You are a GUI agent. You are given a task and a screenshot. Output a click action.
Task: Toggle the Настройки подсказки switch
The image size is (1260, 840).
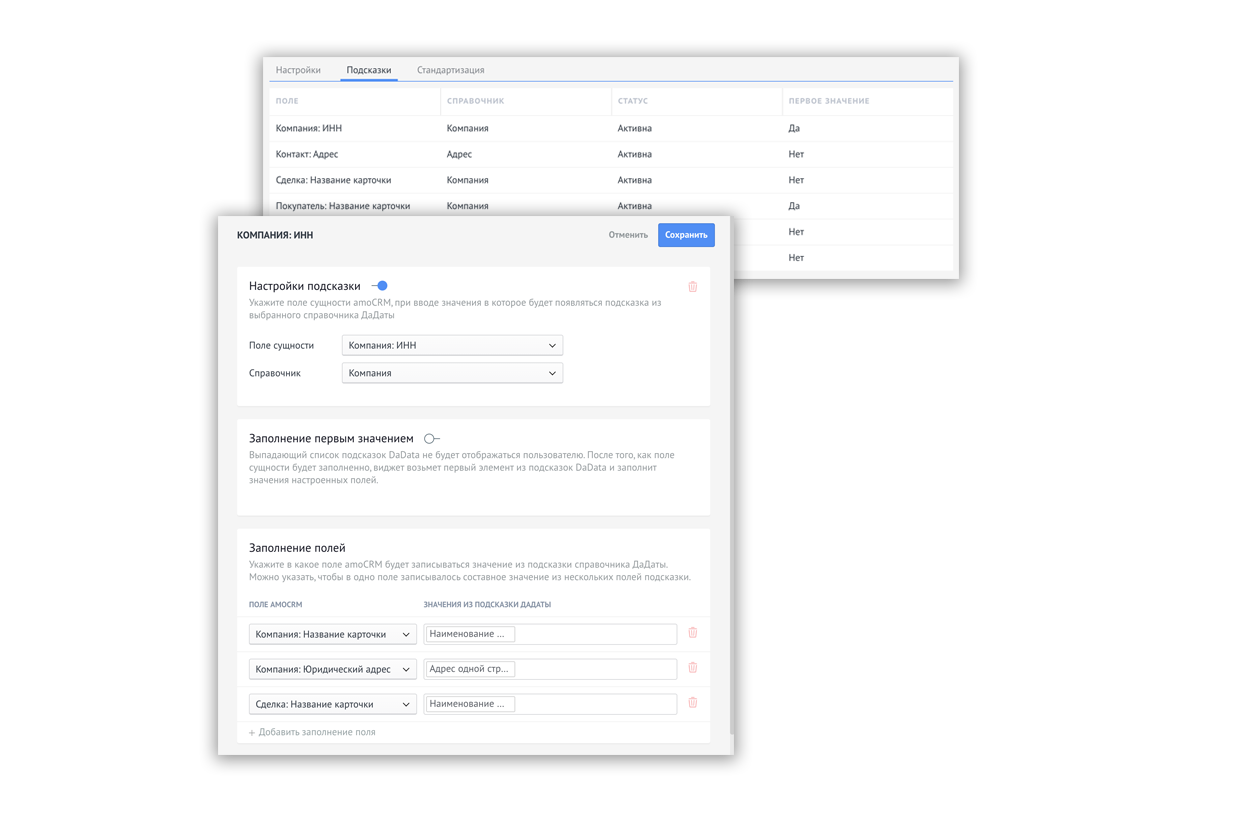coord(379,286)
